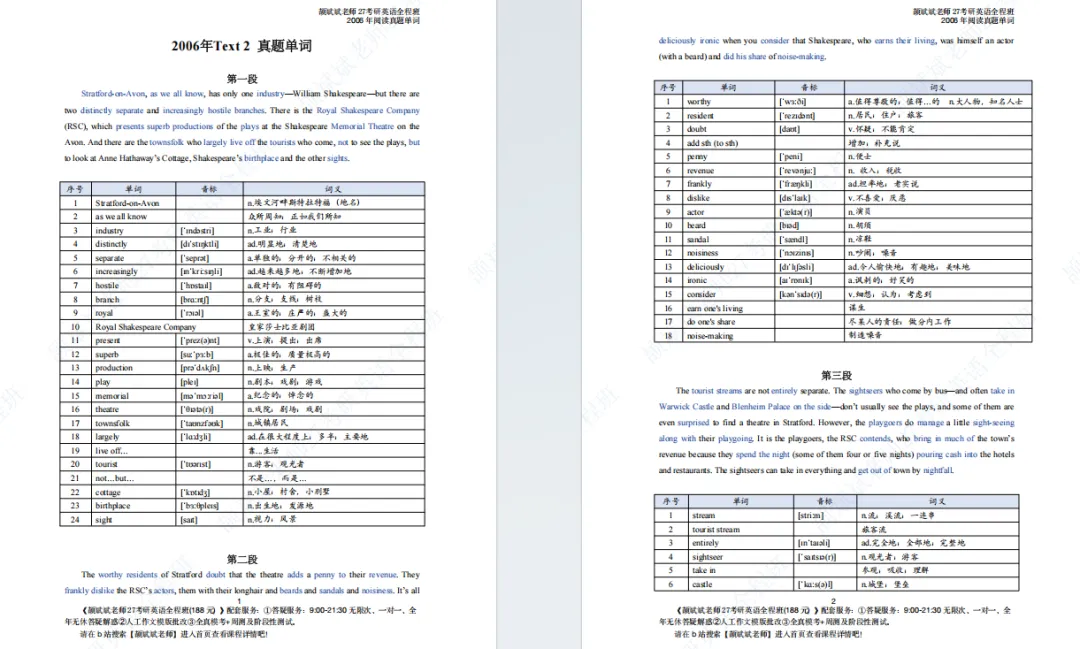Click 'Blenheim Palace' in the third paragraph

[x=760, y=406]
